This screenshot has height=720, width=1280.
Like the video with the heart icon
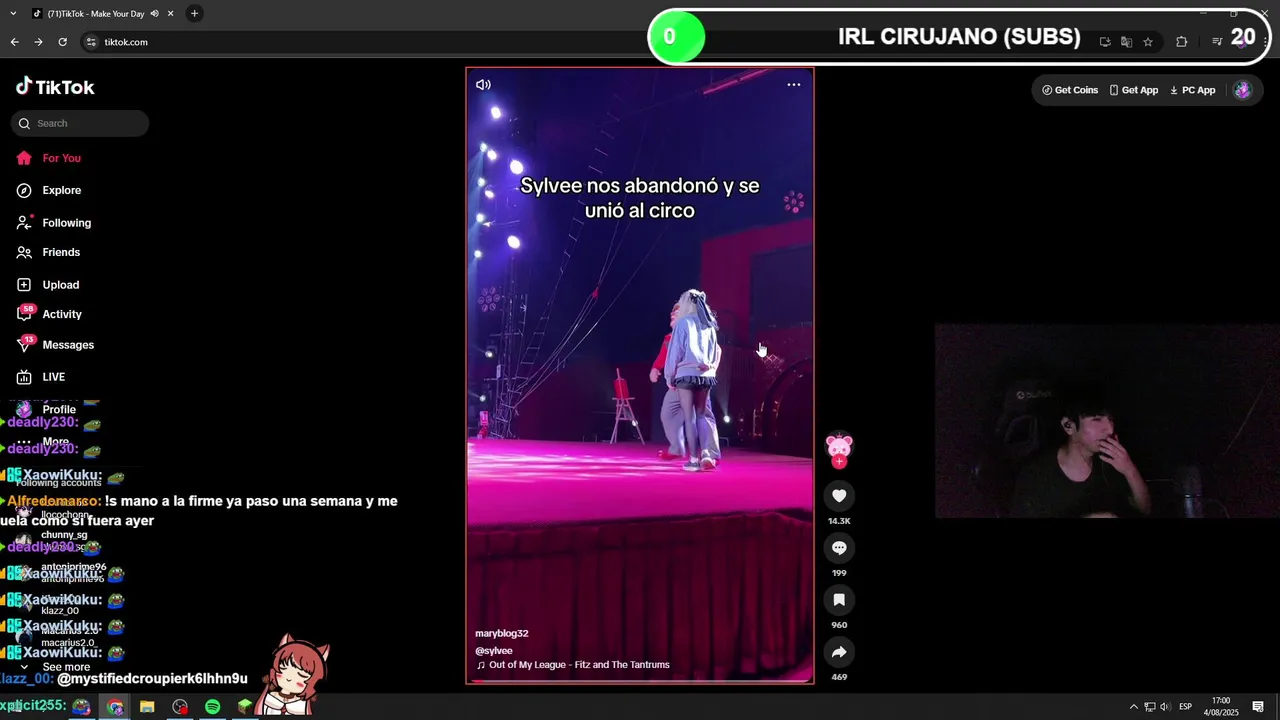tap(839, 496)
